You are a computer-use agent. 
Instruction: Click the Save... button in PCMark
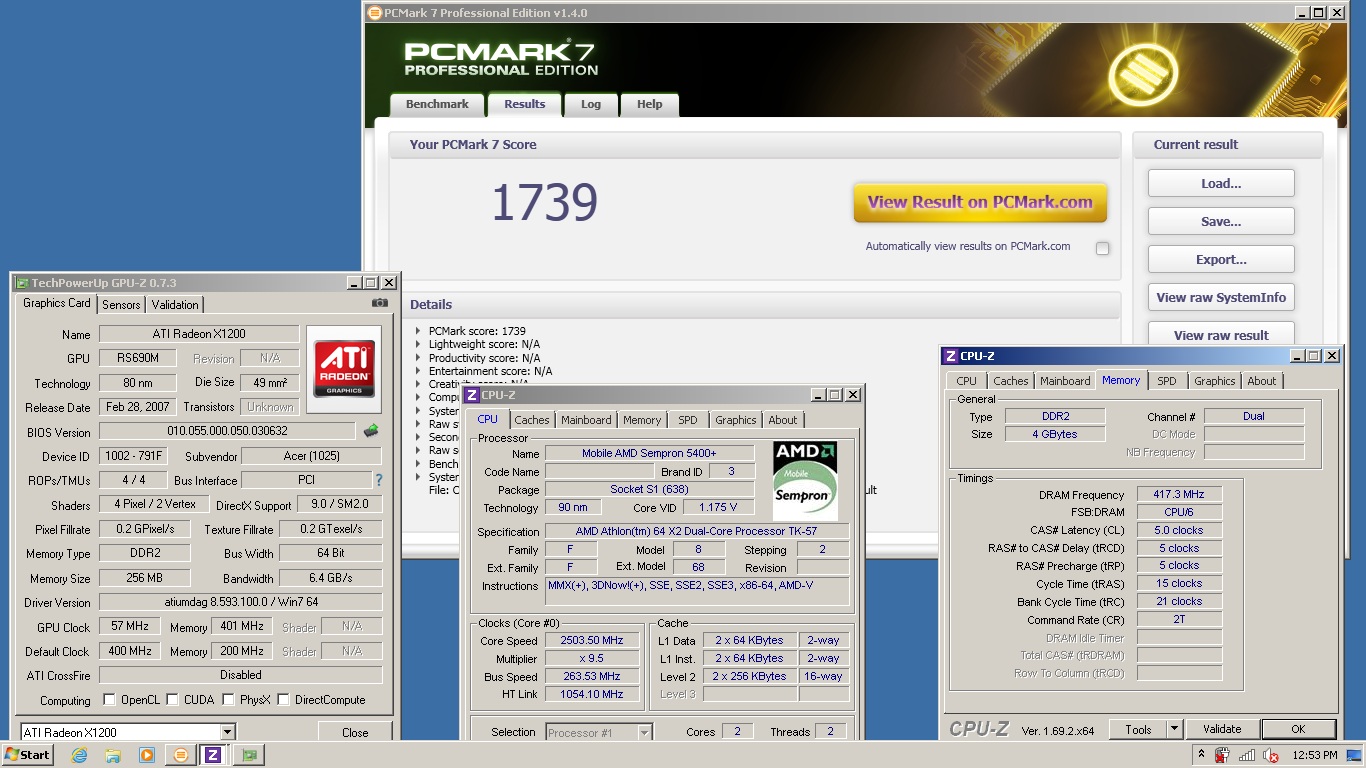tap(1221, 221)
